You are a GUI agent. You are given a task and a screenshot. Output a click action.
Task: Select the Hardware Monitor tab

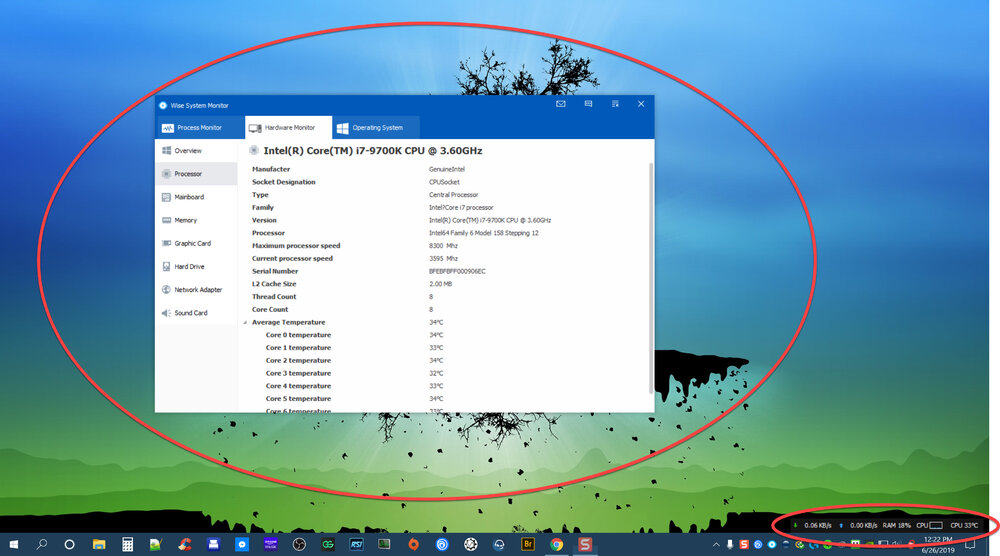288,128
